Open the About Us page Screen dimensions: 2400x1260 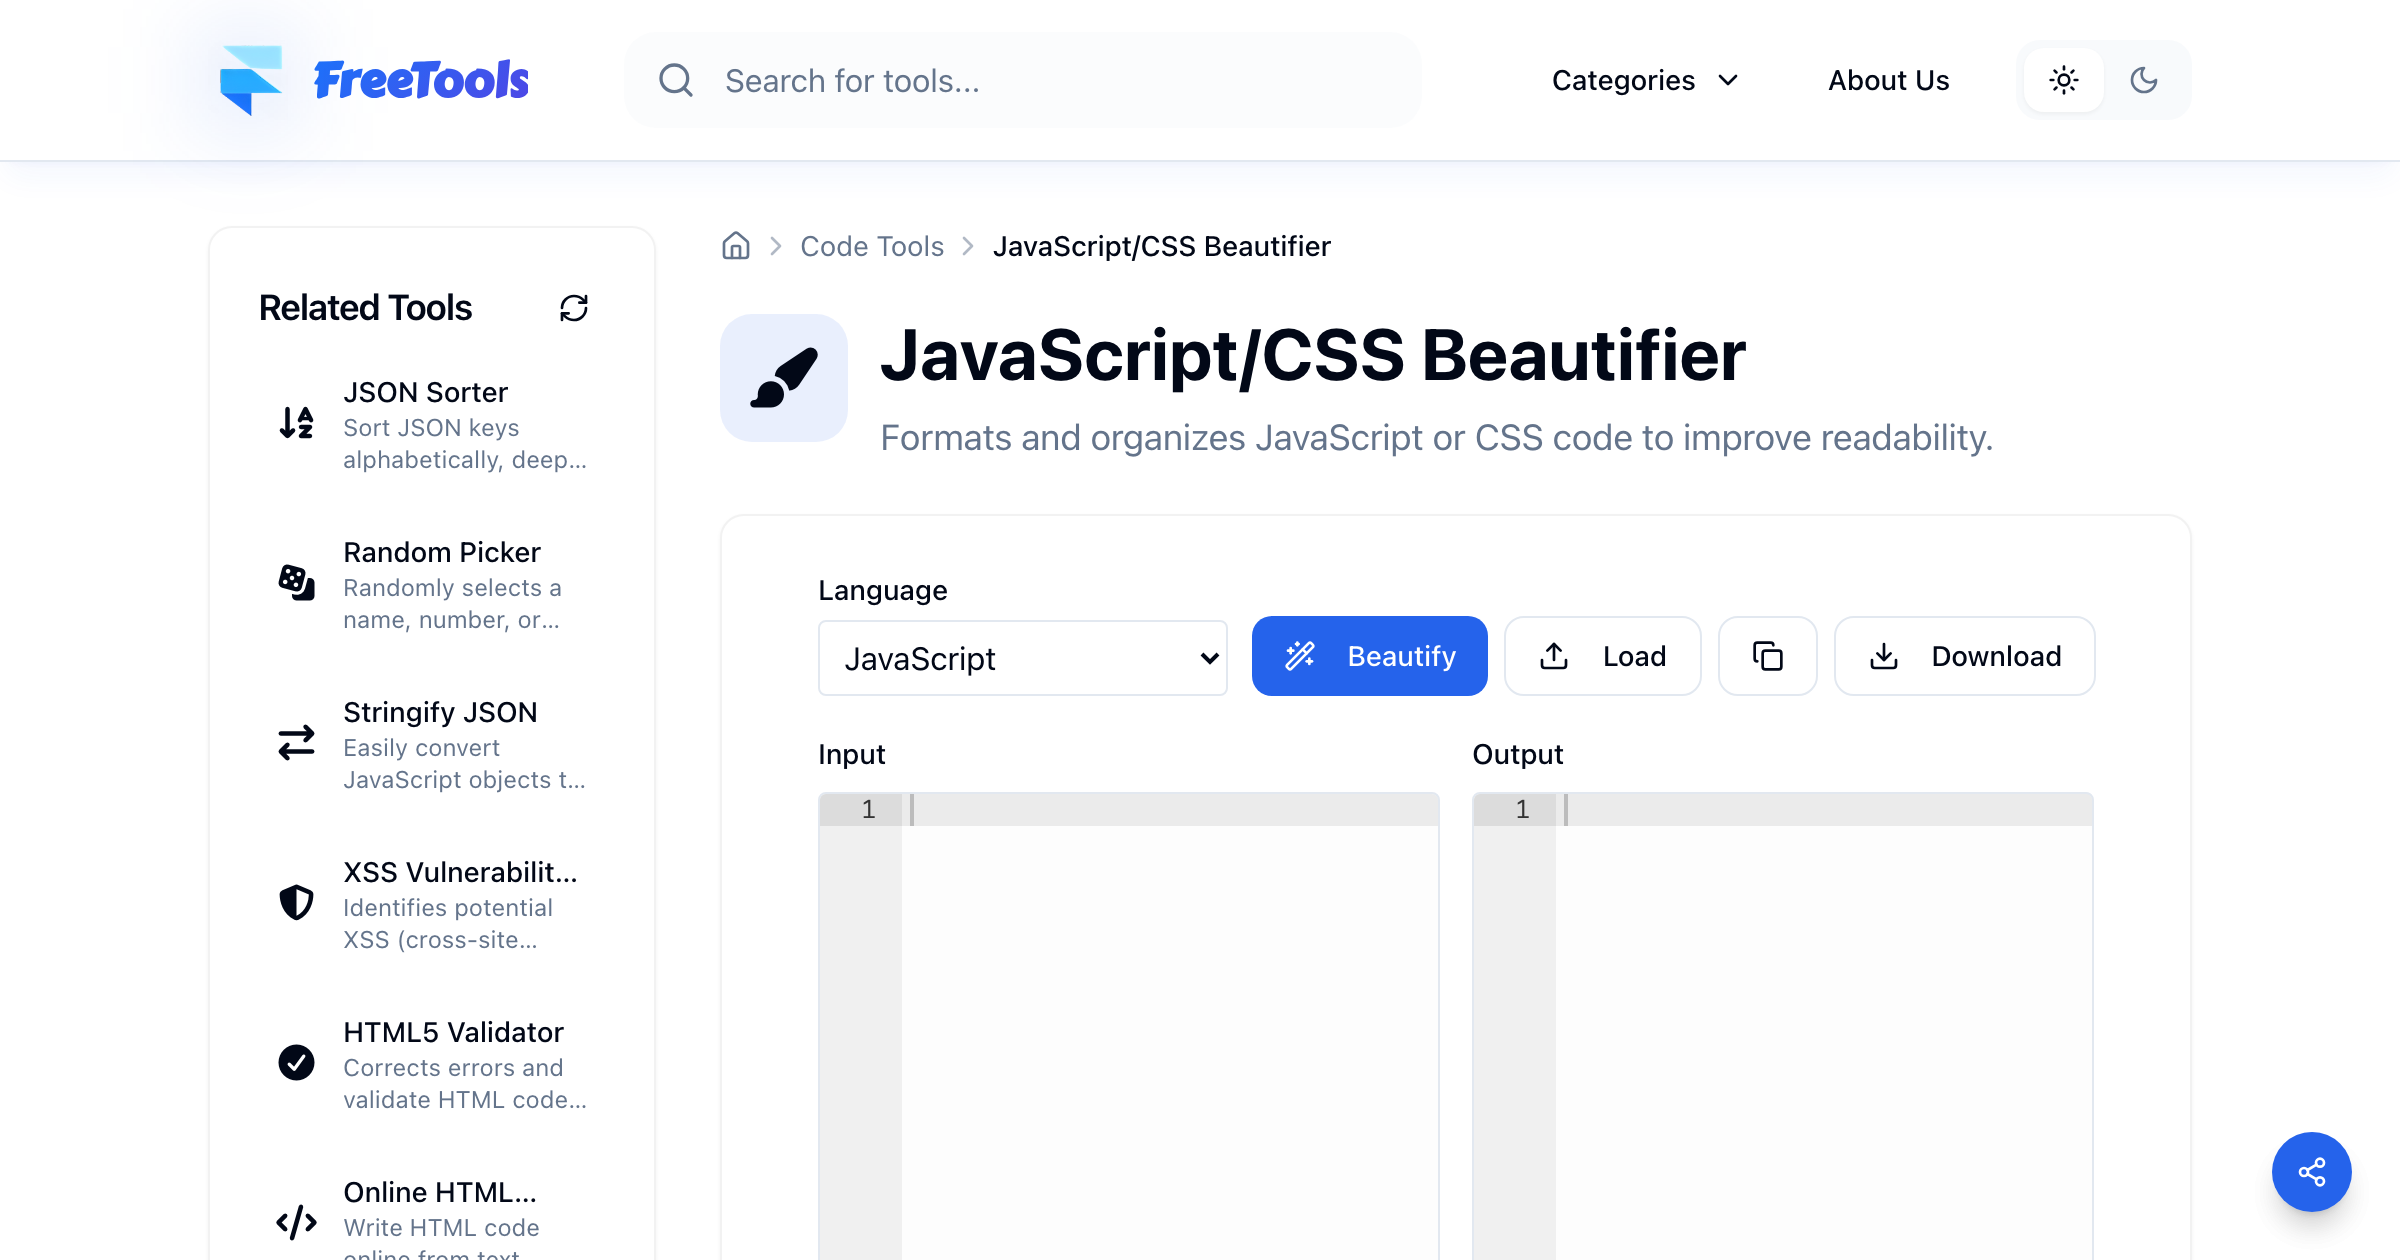click(1888, 80)
